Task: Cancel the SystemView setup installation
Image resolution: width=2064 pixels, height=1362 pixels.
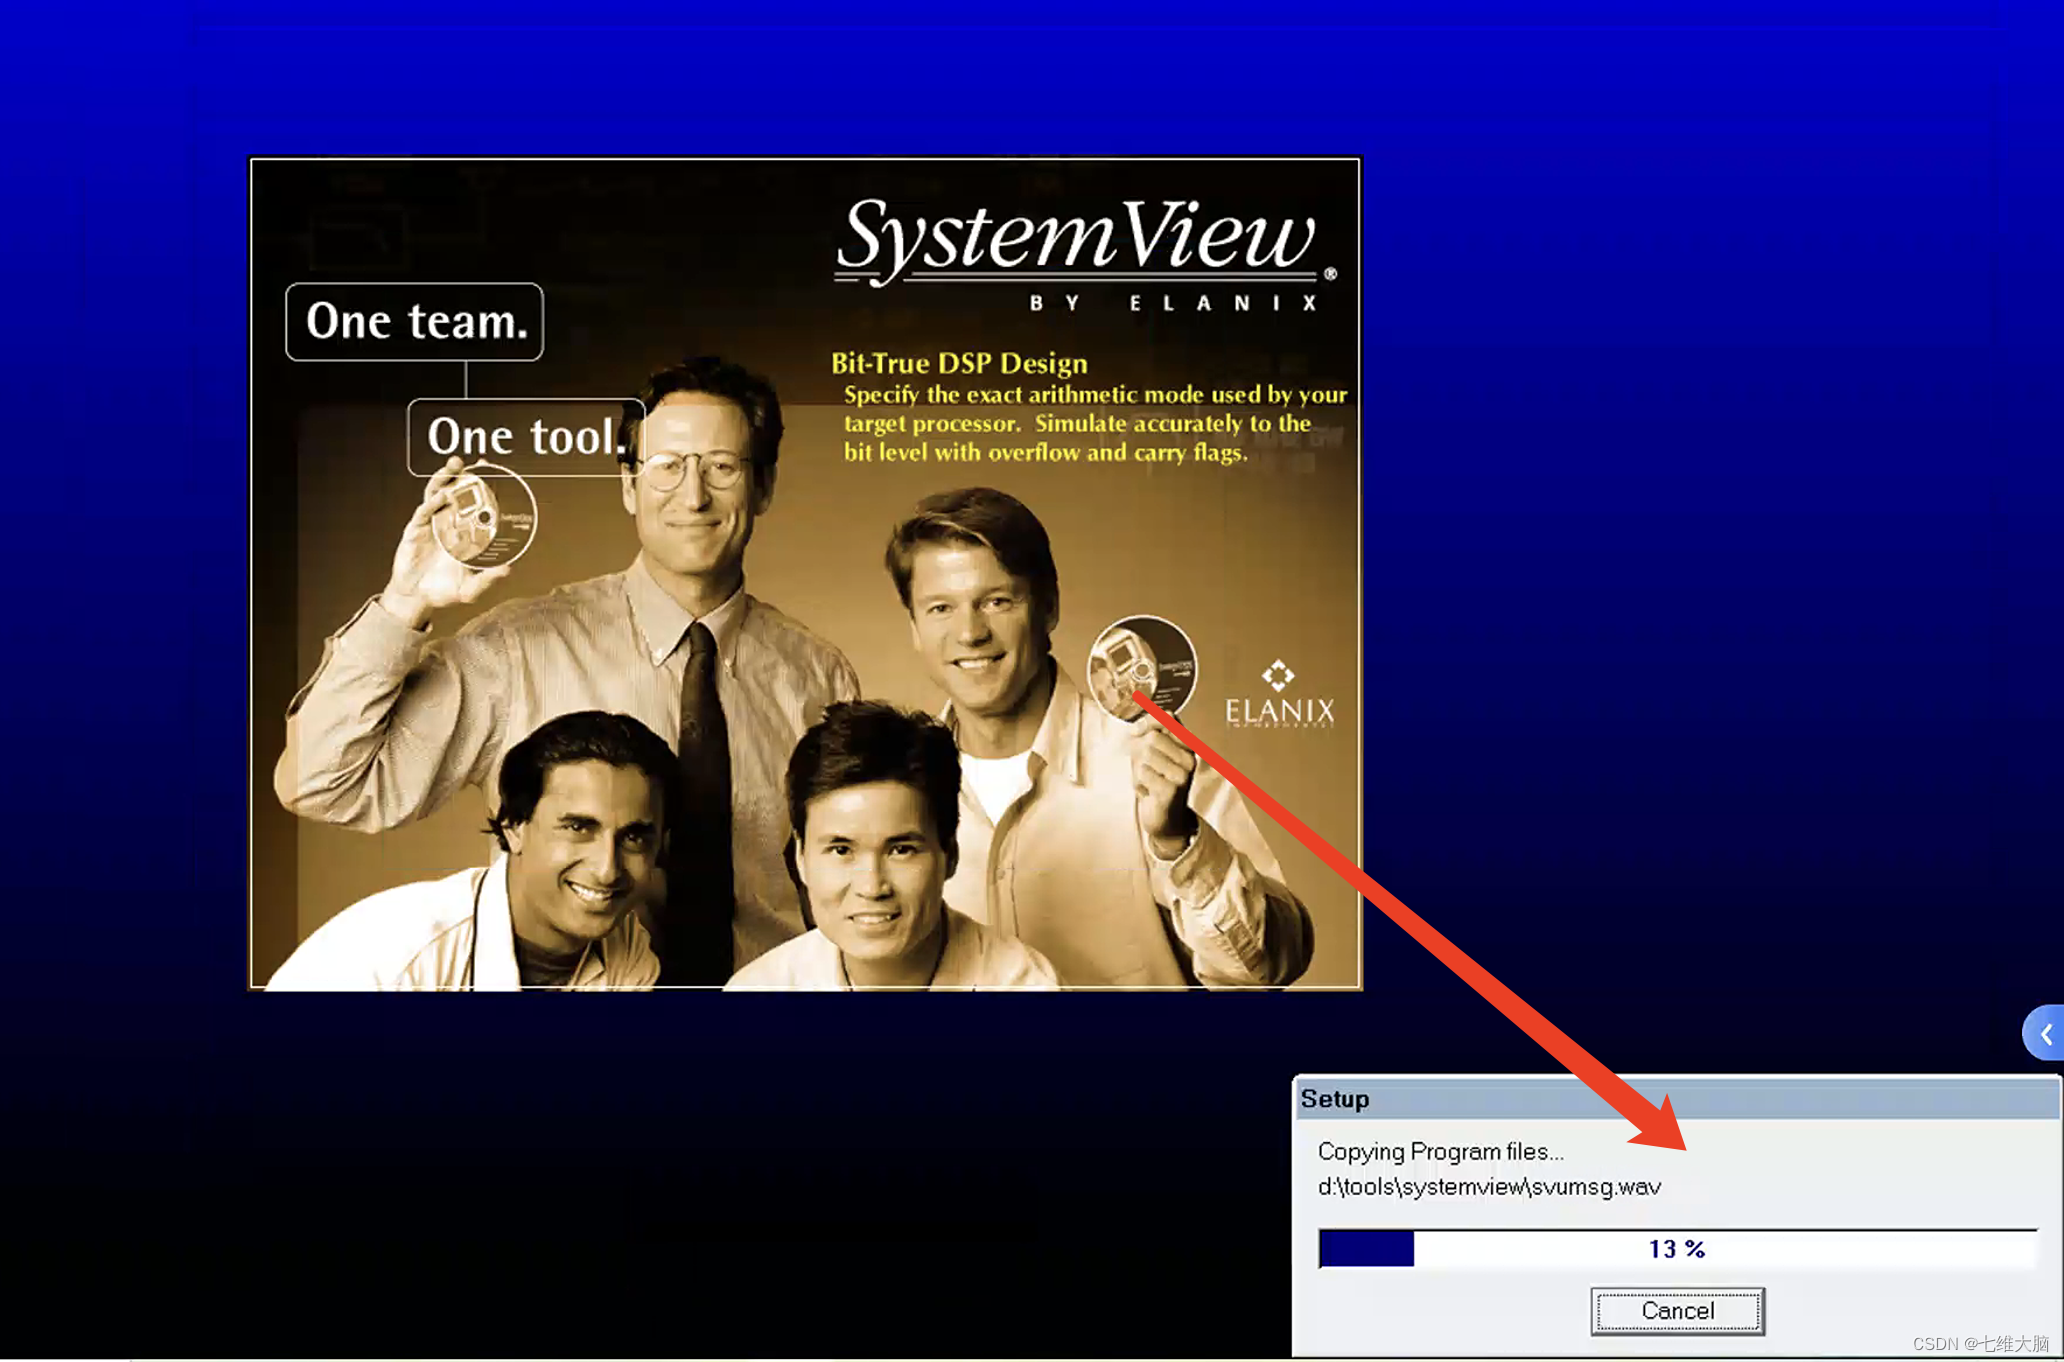Action: [1677, 1311]
